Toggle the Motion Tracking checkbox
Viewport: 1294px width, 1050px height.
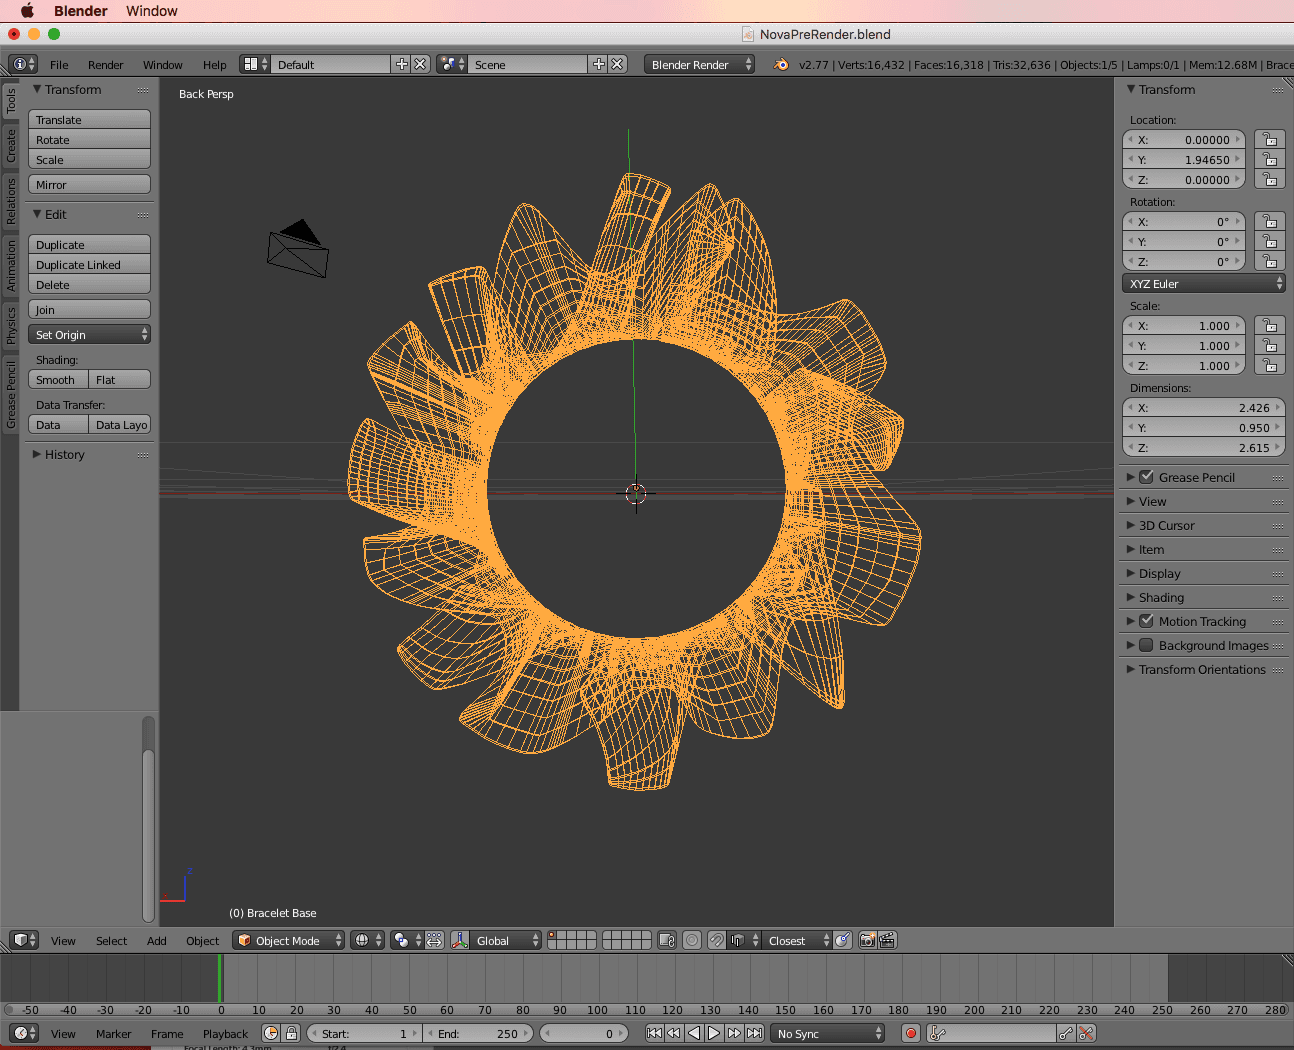1147,621
